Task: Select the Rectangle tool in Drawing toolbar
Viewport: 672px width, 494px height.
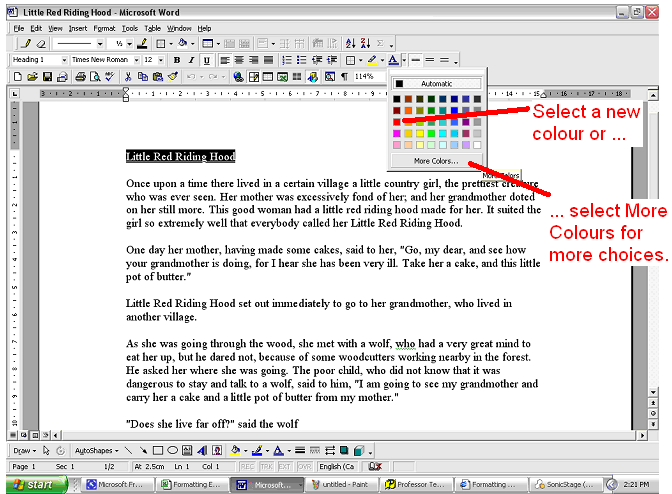Action: [x=157, y=451]
